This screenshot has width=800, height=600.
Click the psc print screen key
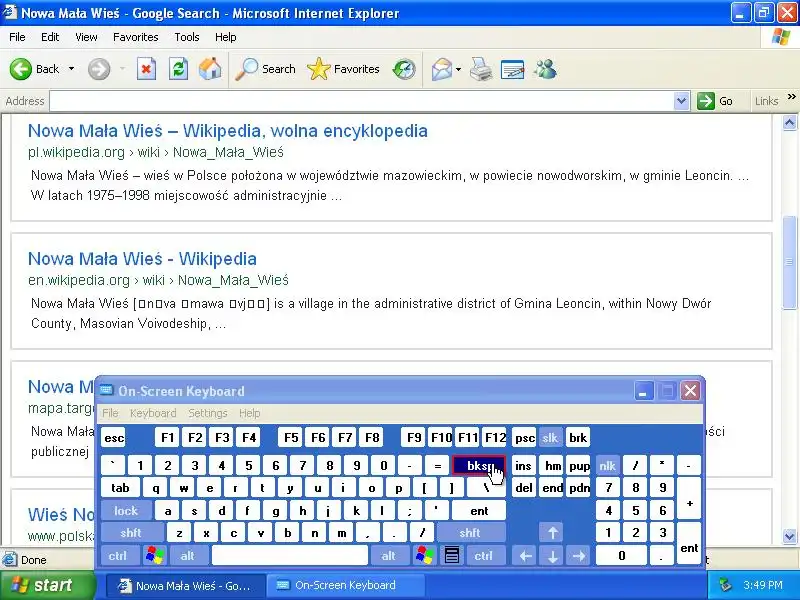[524, 438]
